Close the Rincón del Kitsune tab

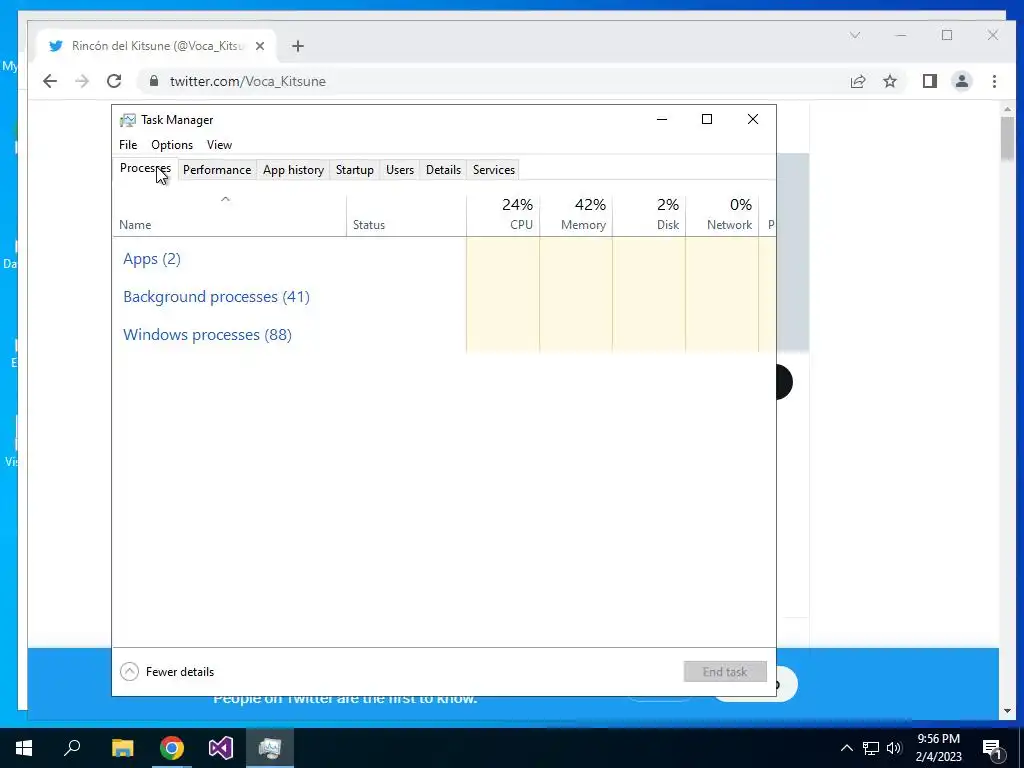point(260,46)
